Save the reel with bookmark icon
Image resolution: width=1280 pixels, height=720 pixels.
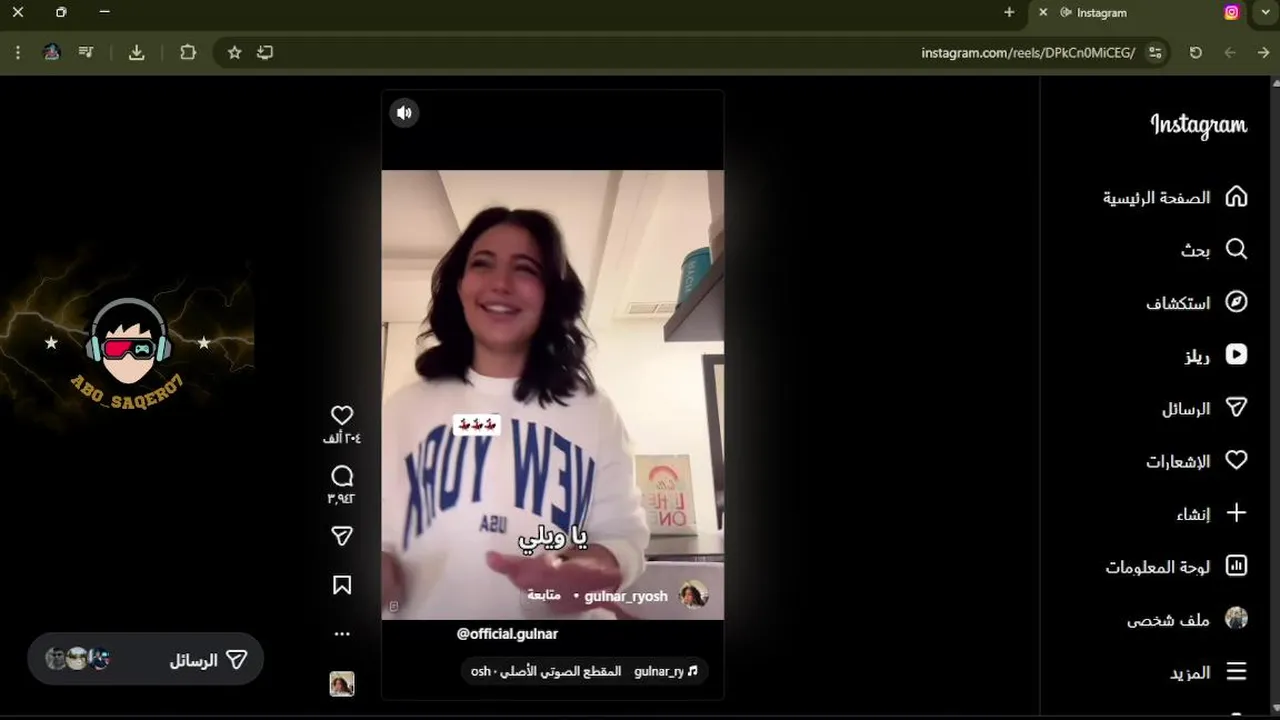pyautogui.click(x=342, y=585)
